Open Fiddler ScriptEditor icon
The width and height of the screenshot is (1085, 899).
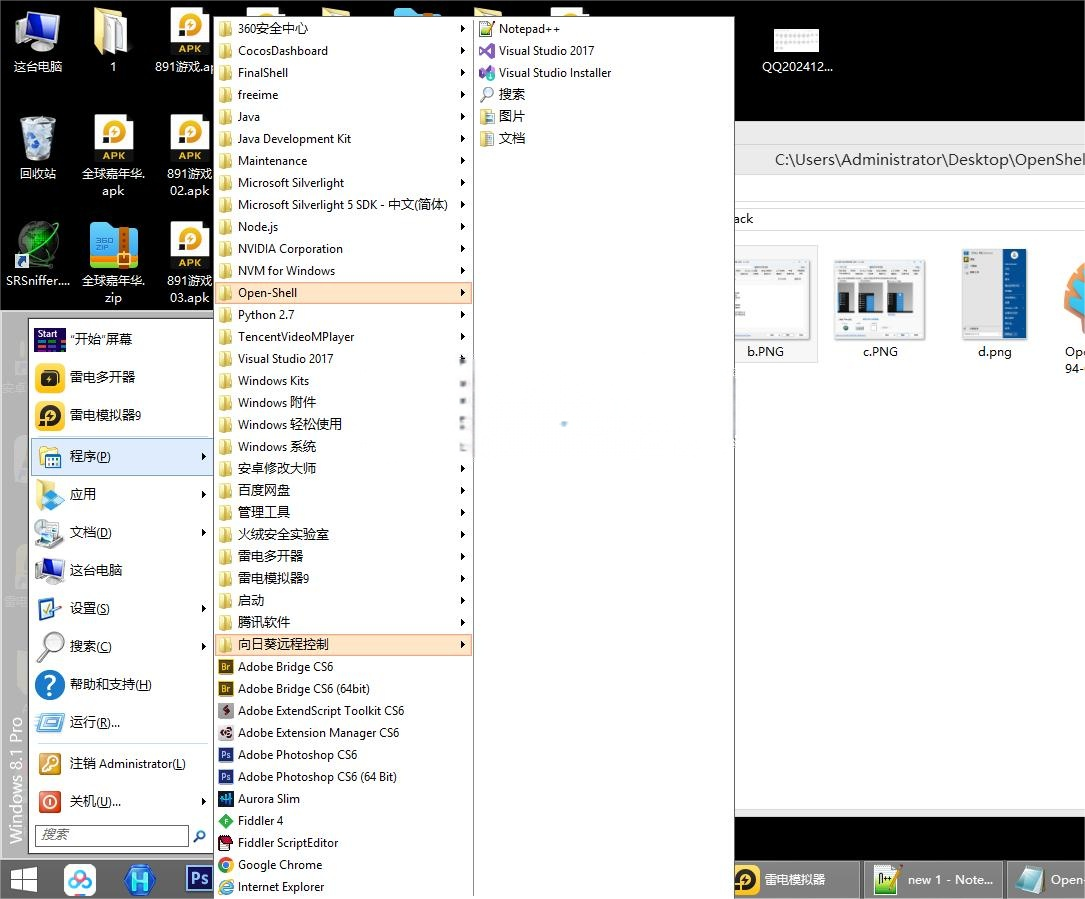226,843
